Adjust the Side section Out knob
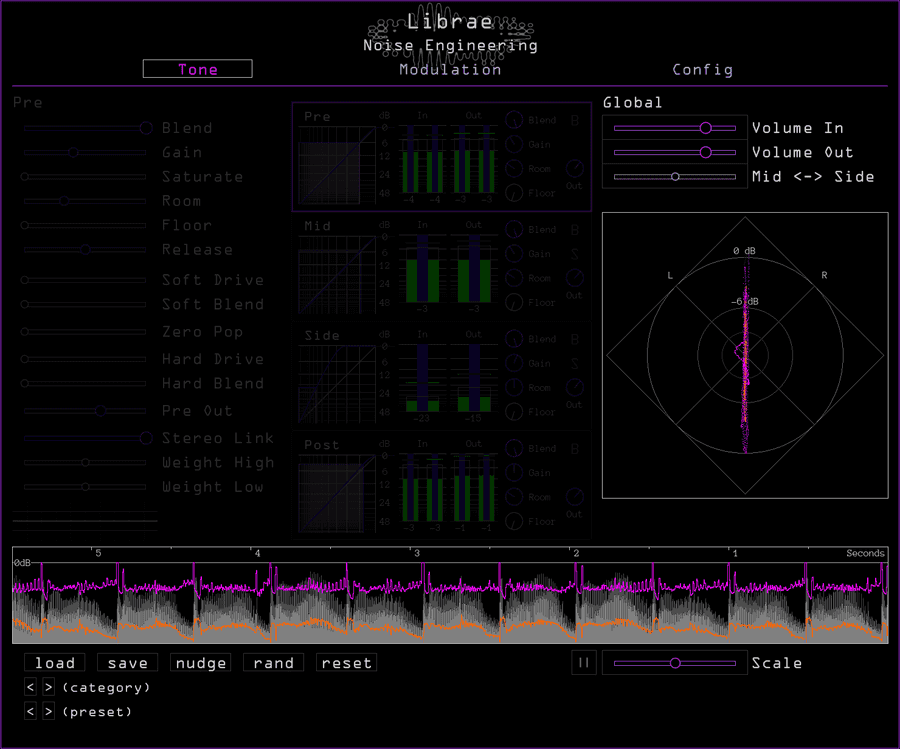This screenshot has width=900, height=749. point(575,387)
